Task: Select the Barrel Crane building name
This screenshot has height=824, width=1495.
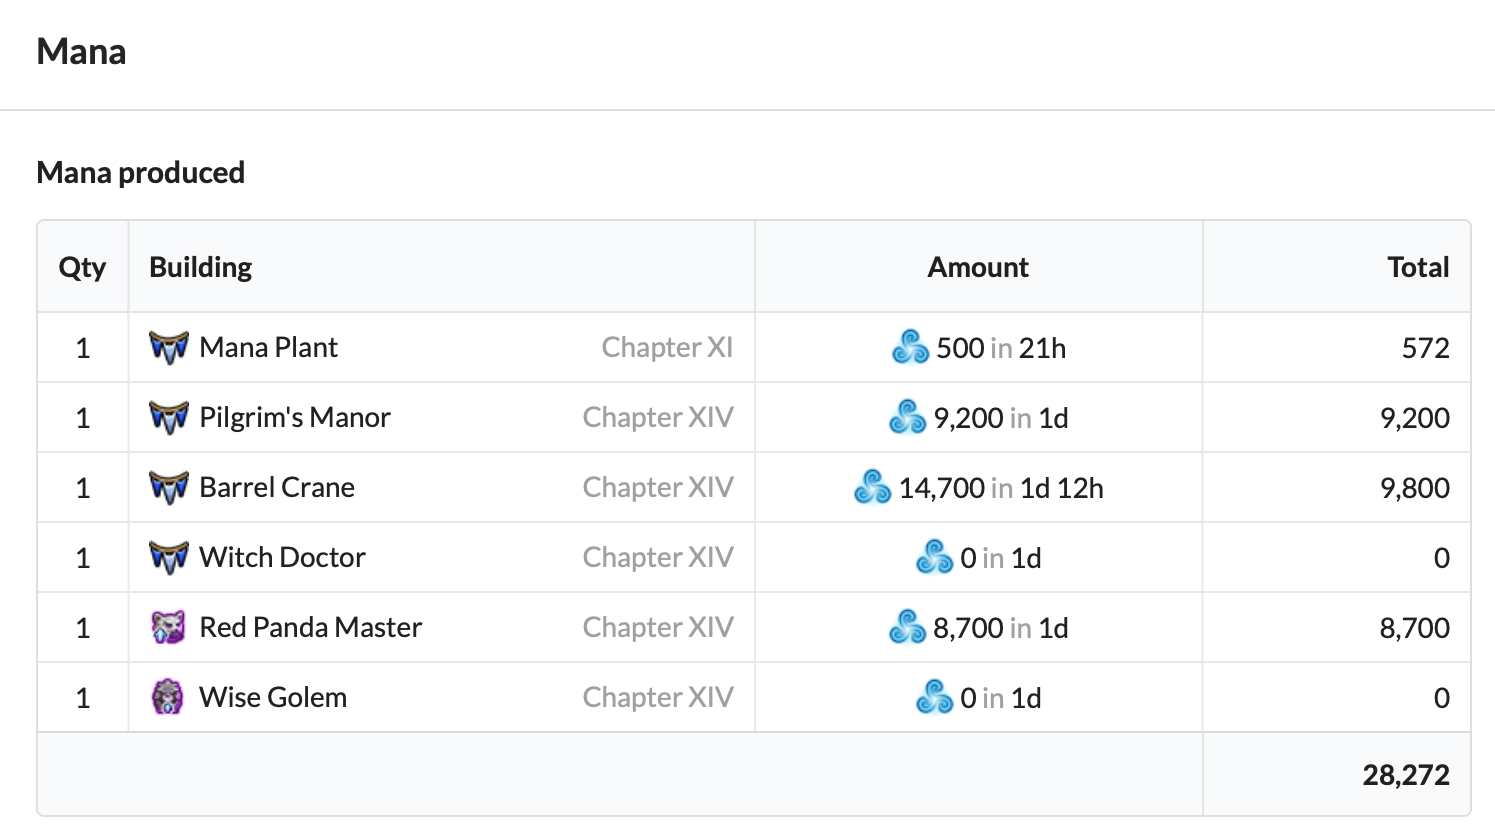Action: pos(277,487)
